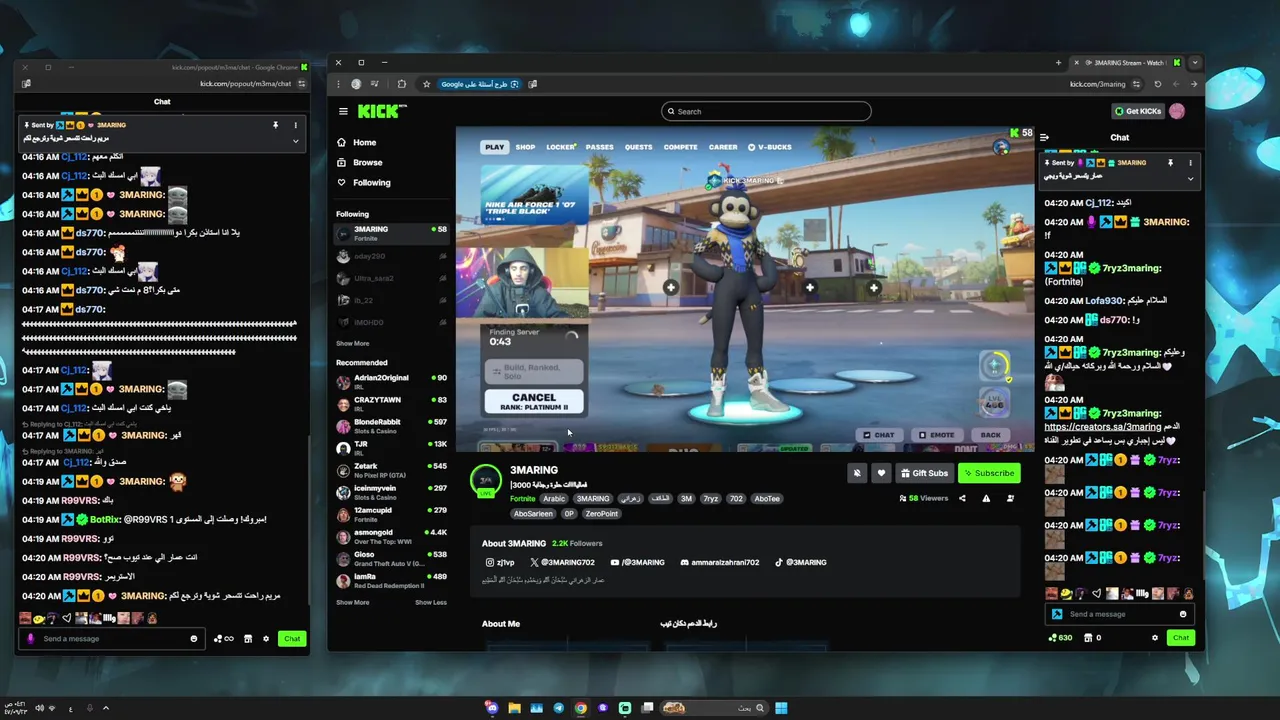Reload the page in Chrome toolbar
The width and height of the screenshot is (1280, 720).
1158,84
